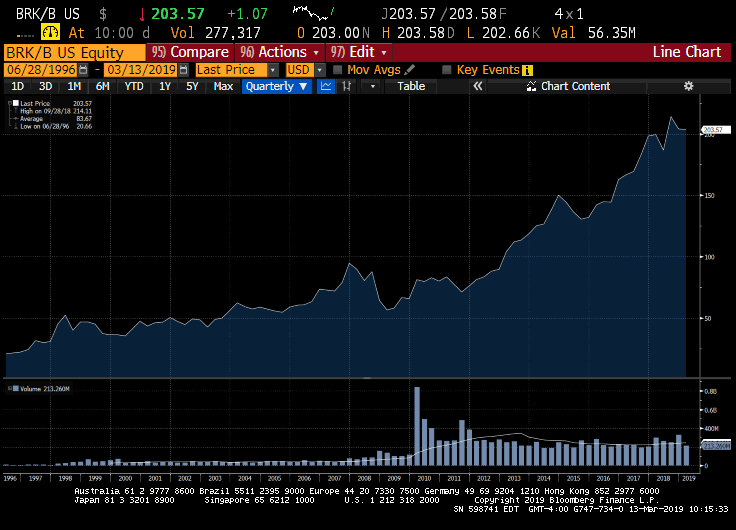
Task: Click the 1996 label on time axis
Action: click(10, 478)
